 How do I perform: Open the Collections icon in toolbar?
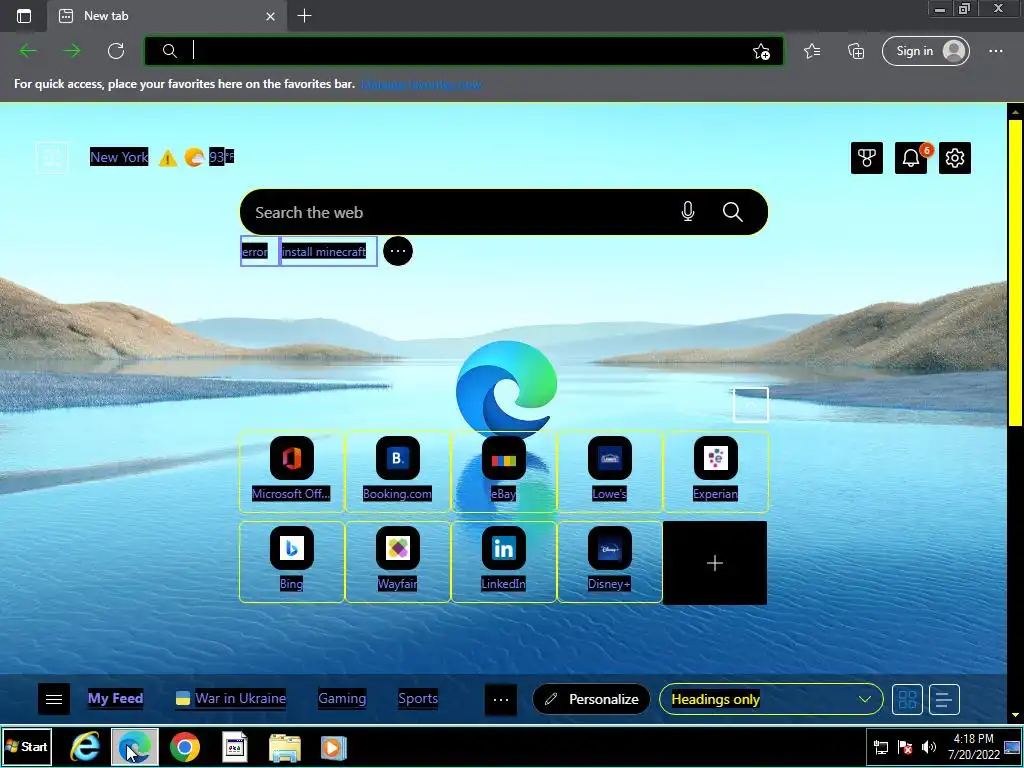[x=856, y=51]
